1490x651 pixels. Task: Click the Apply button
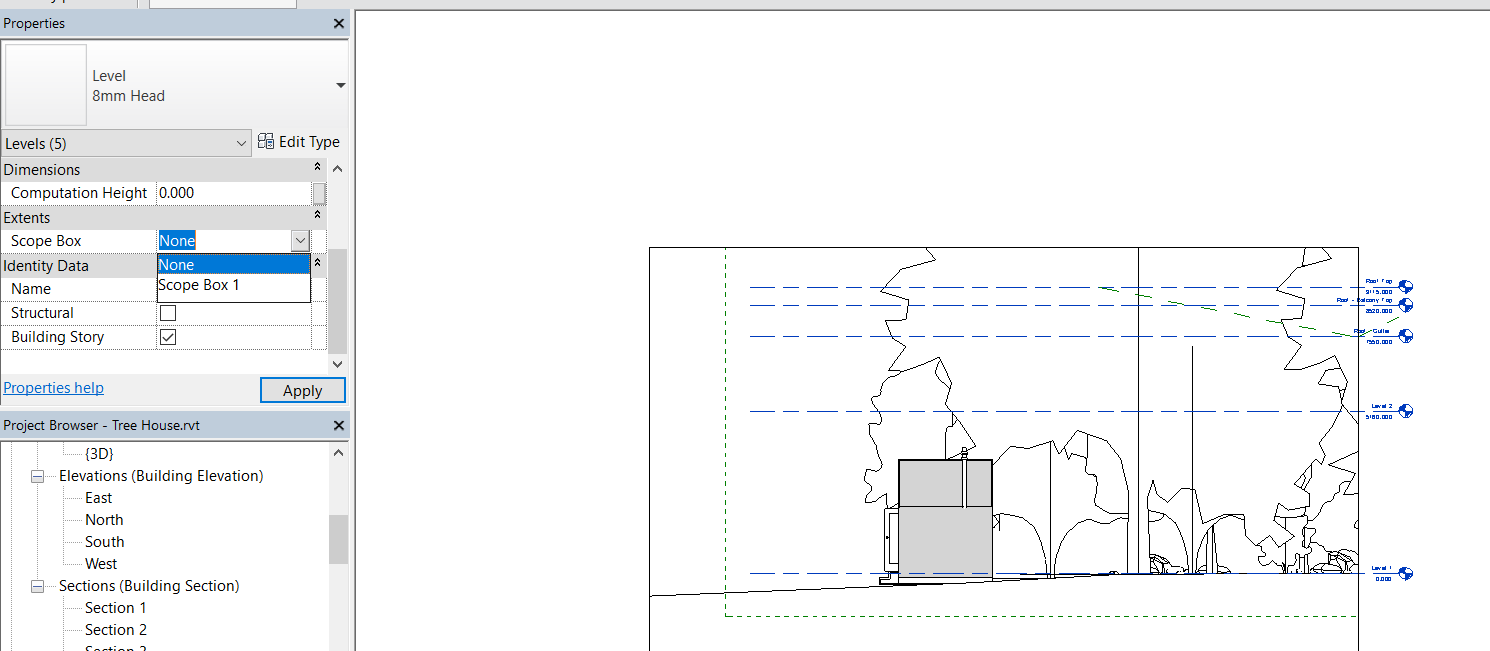coord(303,390)
